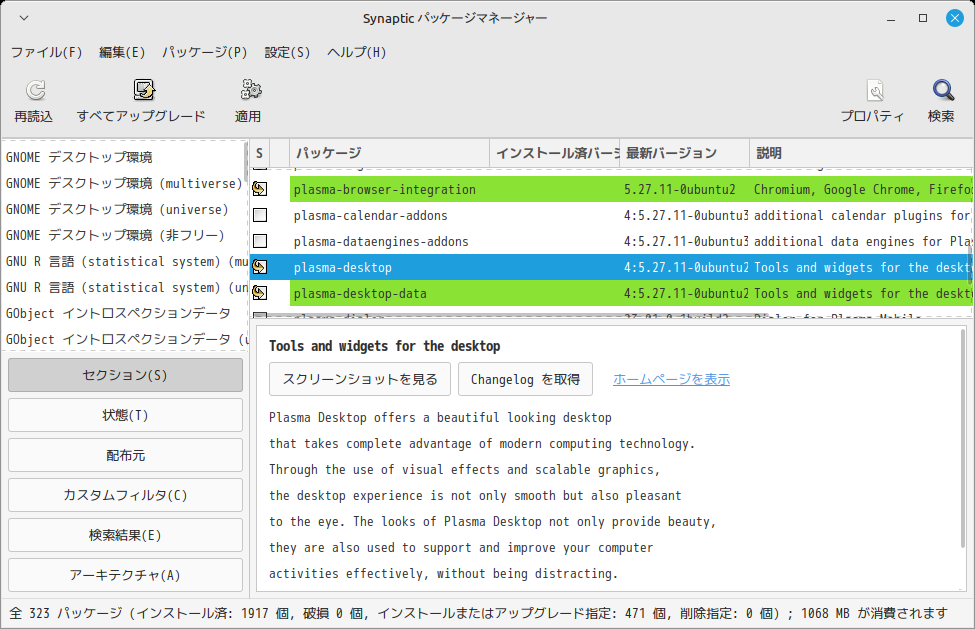The height and width of the screenshot is (629, 975).
Task: Click the Apply (適用) gears icon
Action: point(248,92)
